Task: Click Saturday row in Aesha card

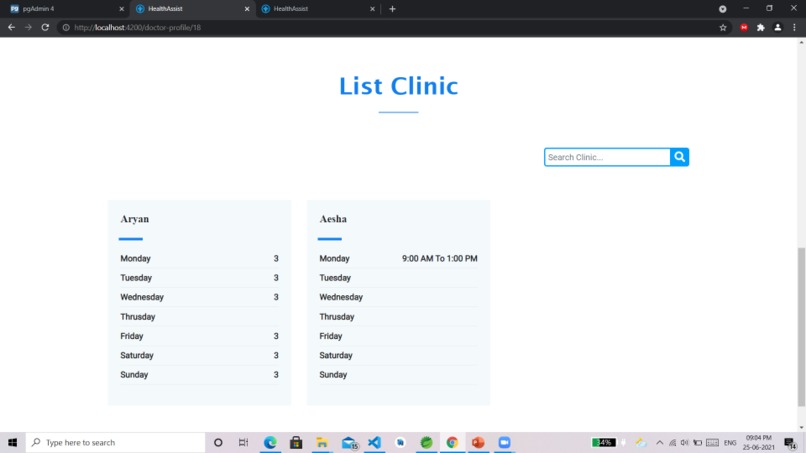Action: coord(398,355)
